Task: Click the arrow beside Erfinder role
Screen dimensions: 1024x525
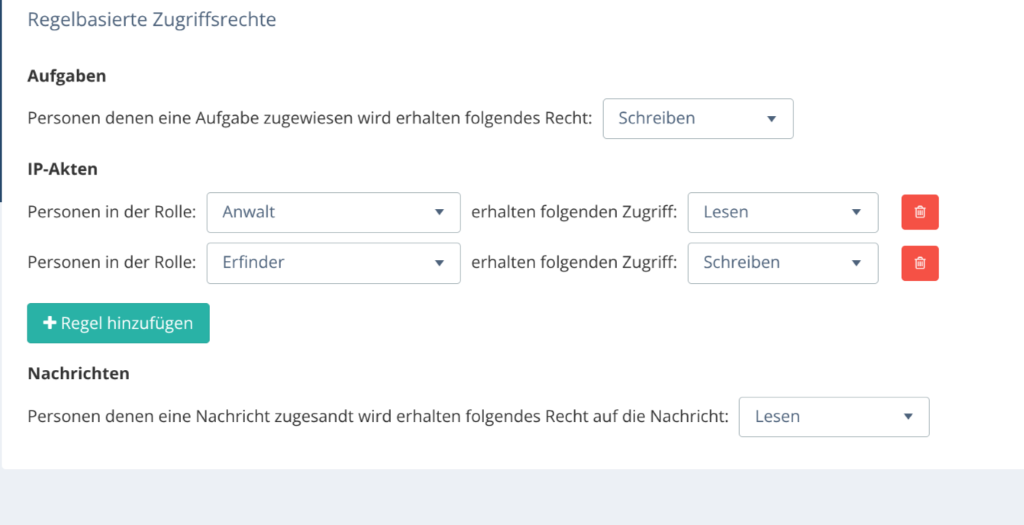Action: coord(439,263)
